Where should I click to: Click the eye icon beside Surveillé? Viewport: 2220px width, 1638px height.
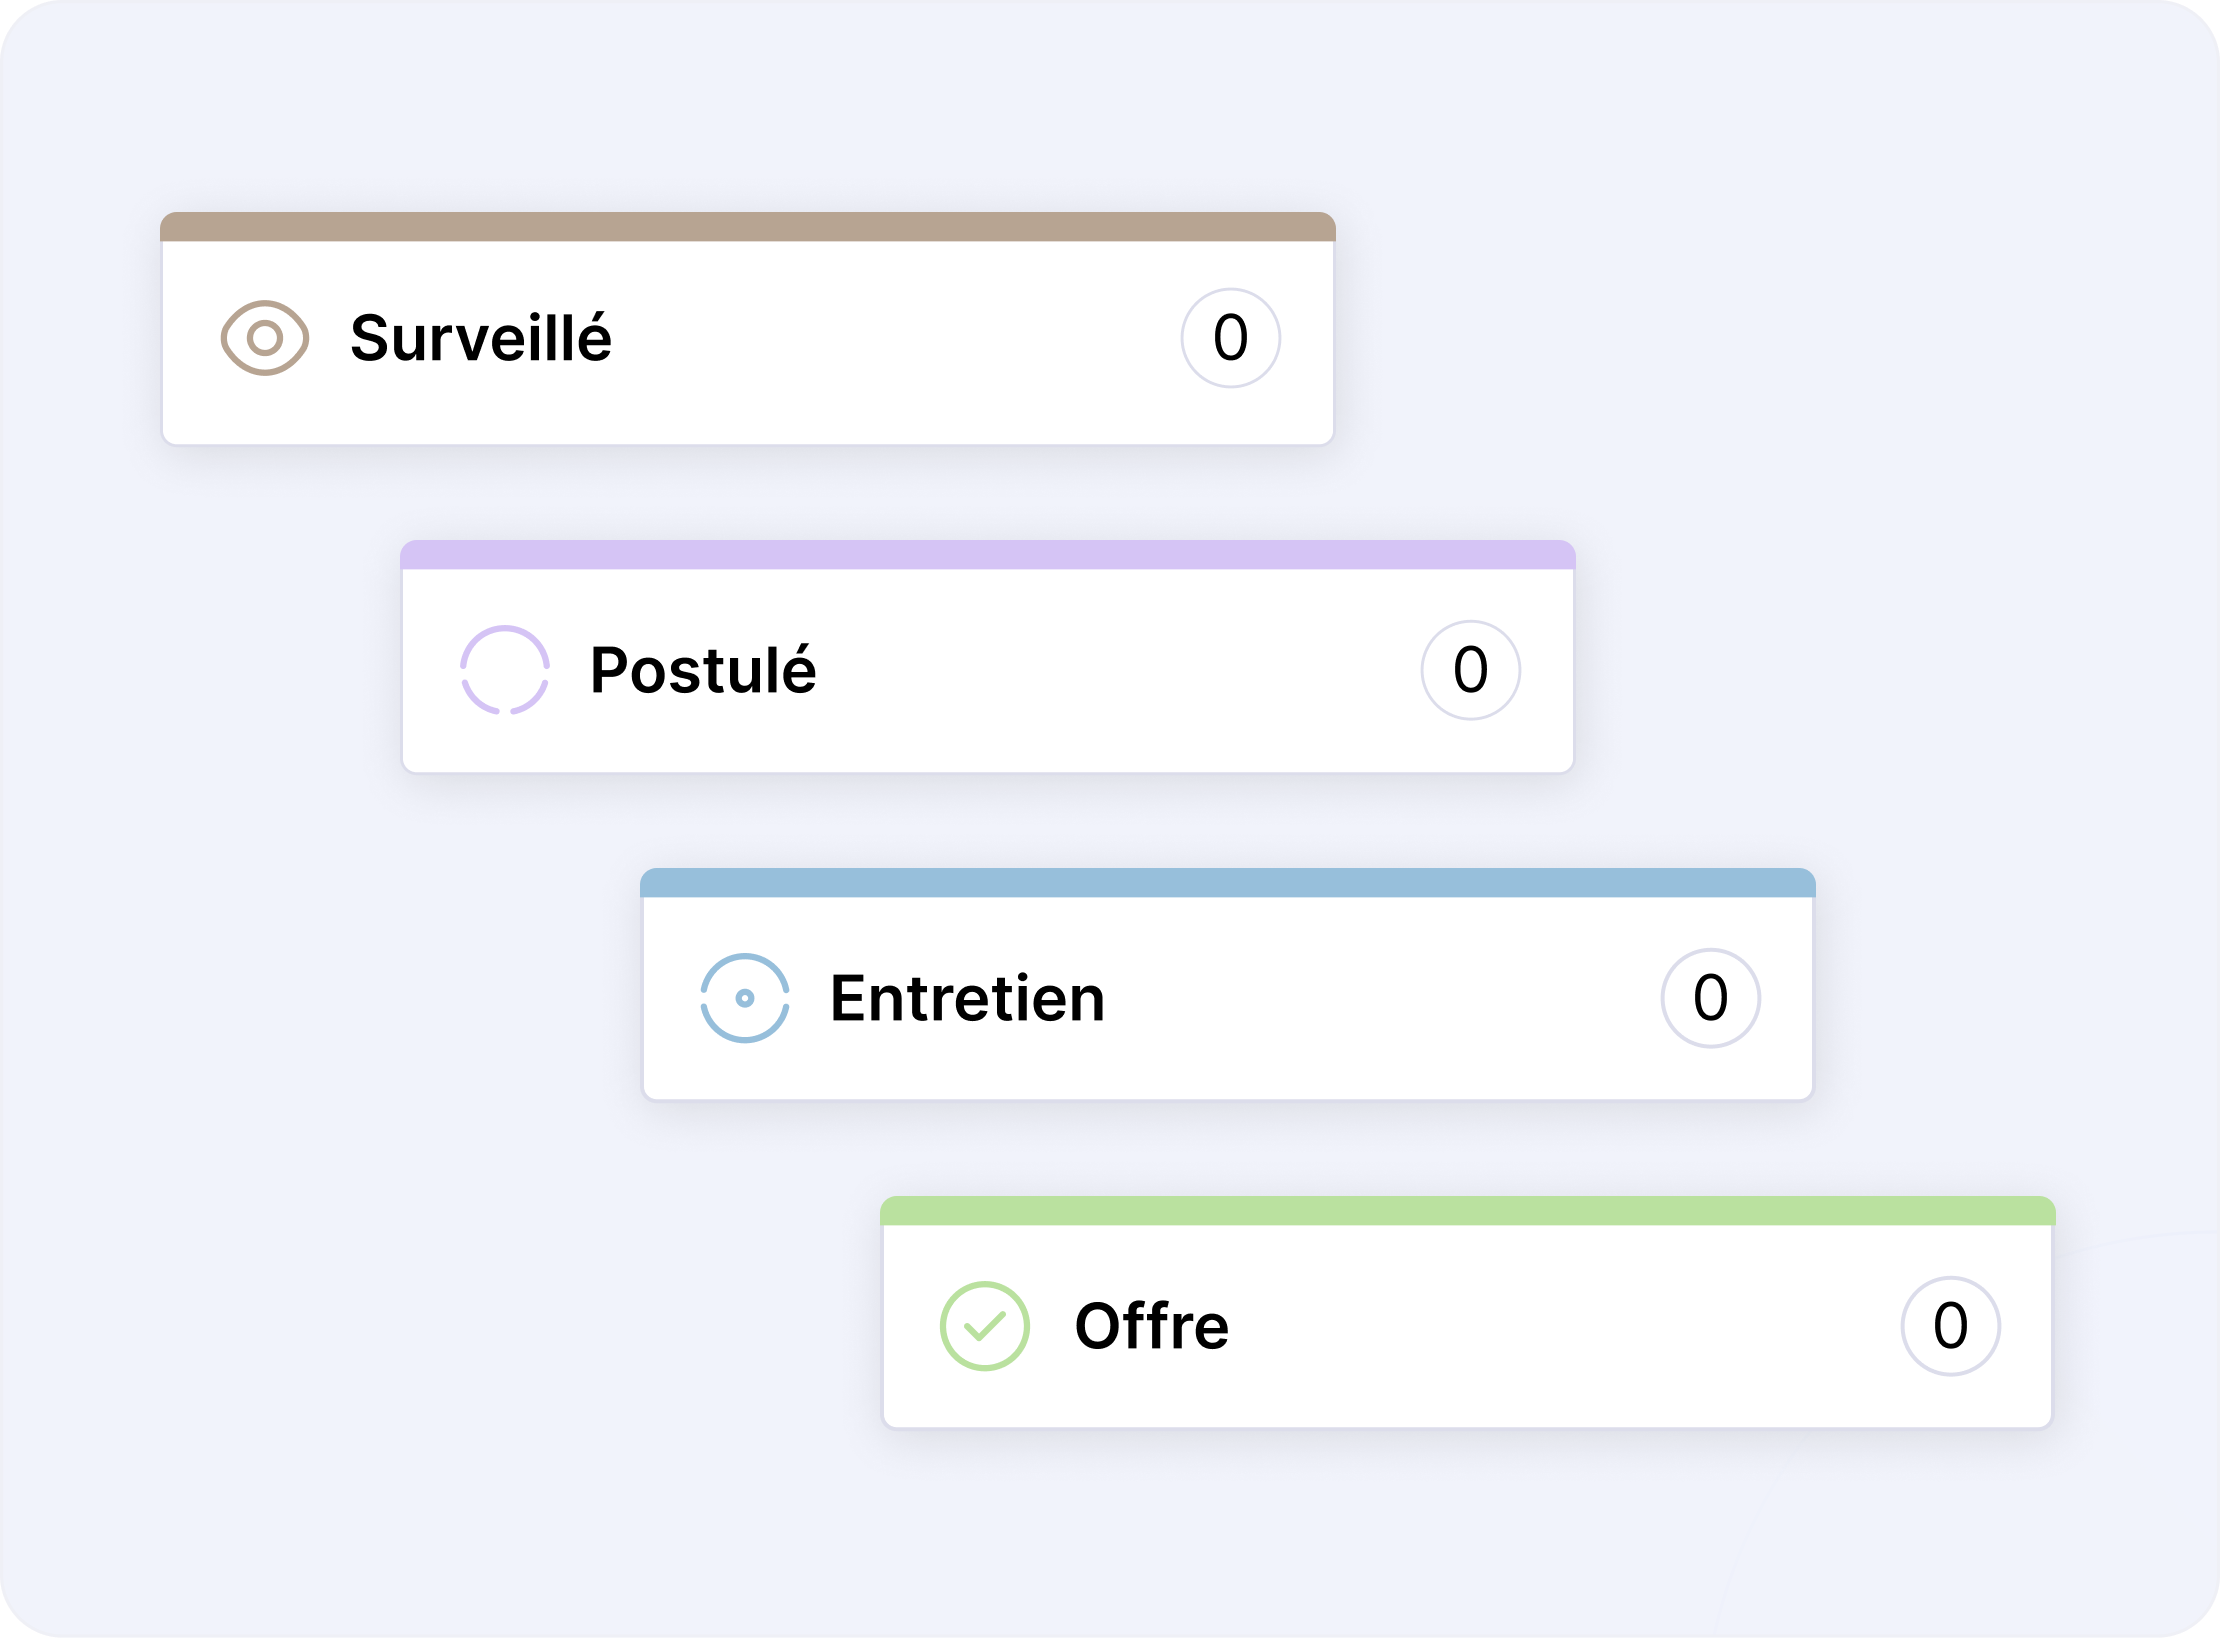[265, 338]
